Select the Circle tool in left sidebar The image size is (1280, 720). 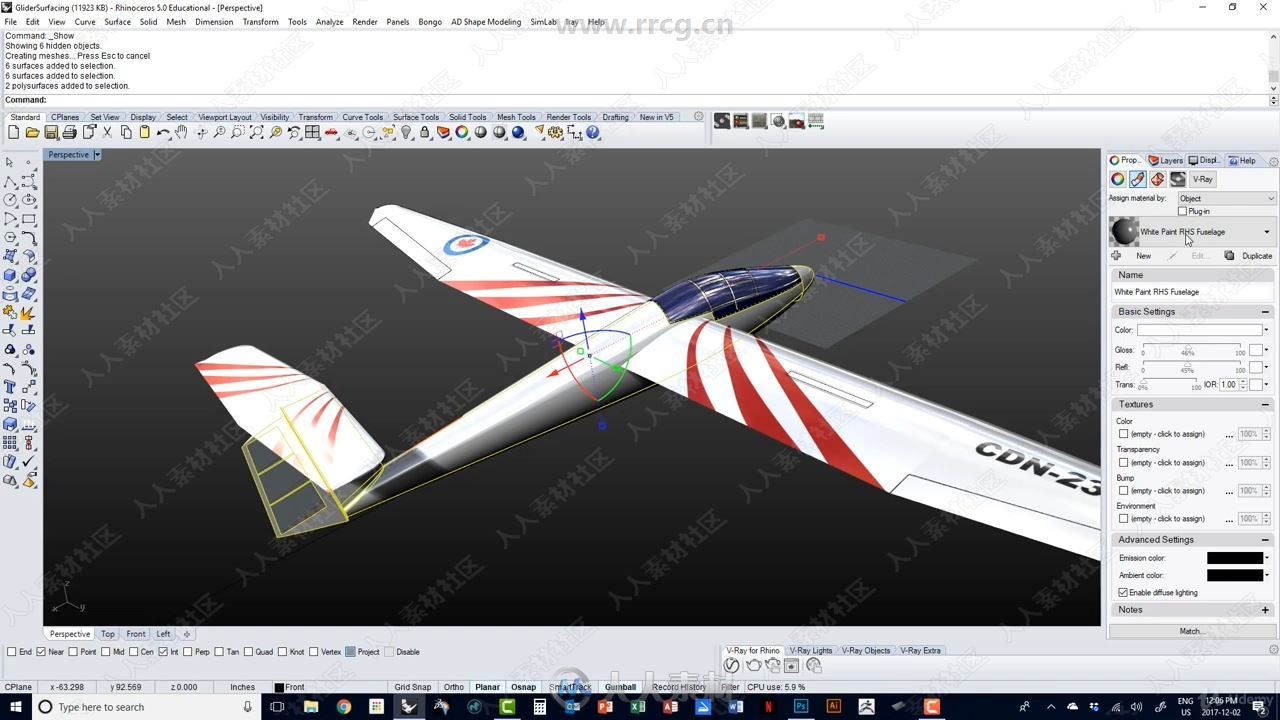tap(10, 200)
